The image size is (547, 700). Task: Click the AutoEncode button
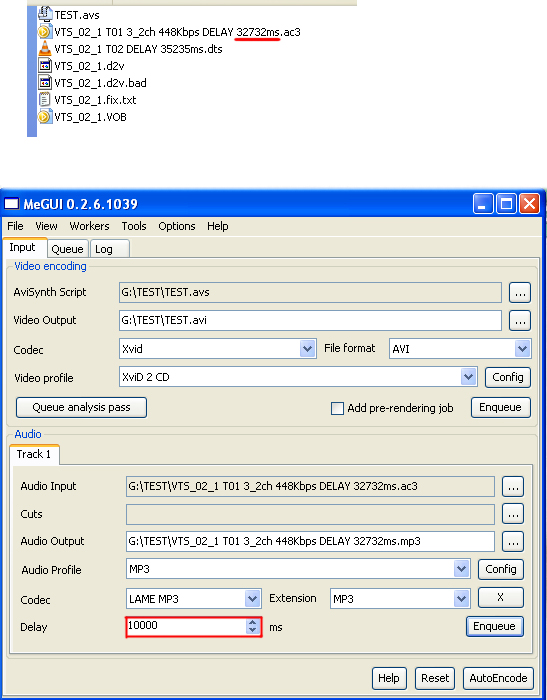point(498,678)
